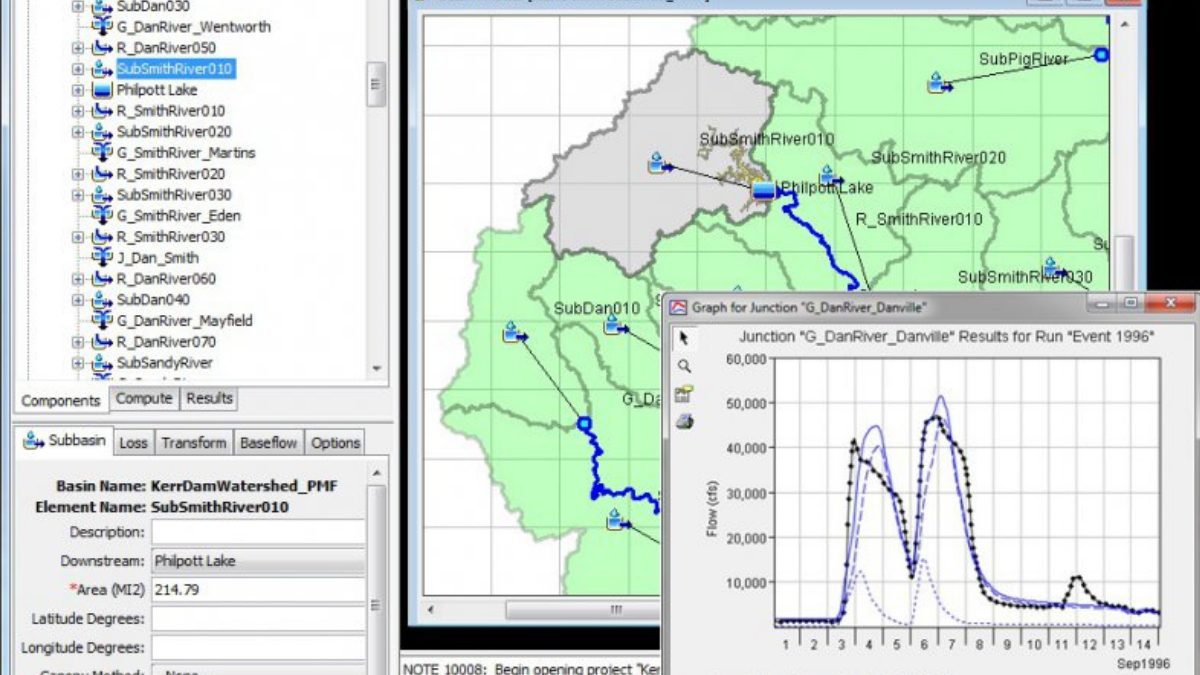Expand the SubSandyRiver tree node
The height and width of the screenshot is (675, 1200).
coord(78,362)
